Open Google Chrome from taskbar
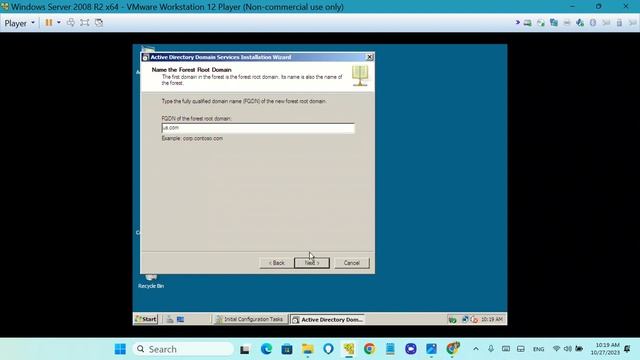640x360 pixels. tap(369, 349)
